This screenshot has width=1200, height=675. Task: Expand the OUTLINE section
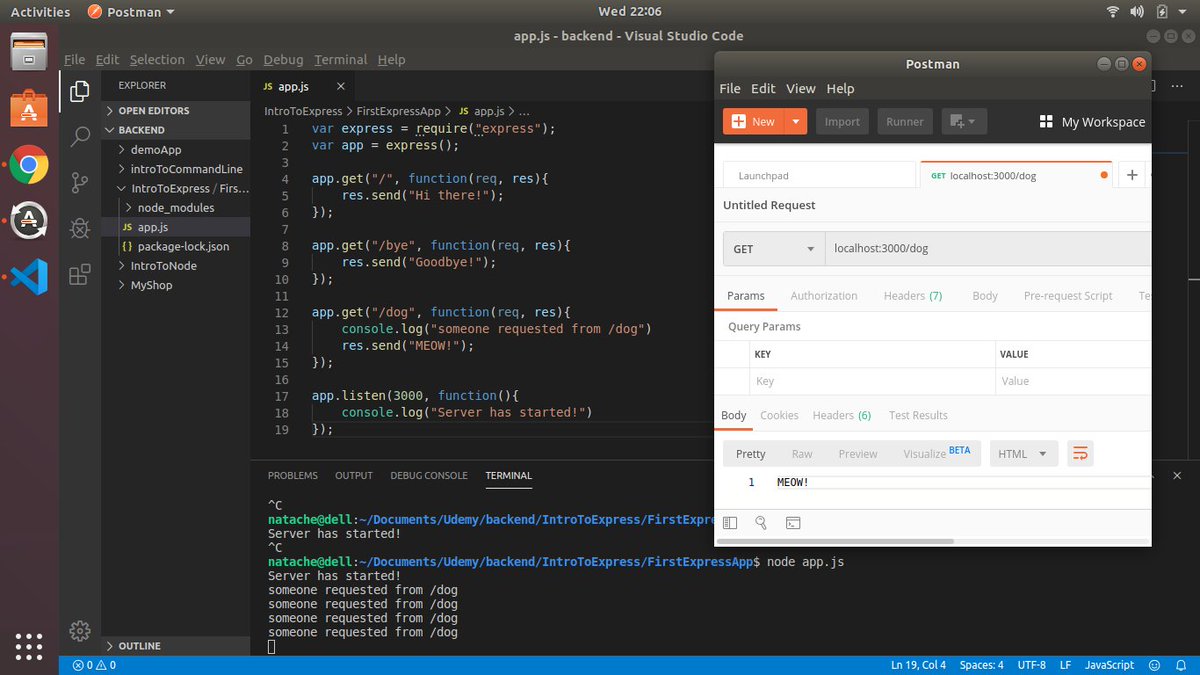tap(175, 646)
